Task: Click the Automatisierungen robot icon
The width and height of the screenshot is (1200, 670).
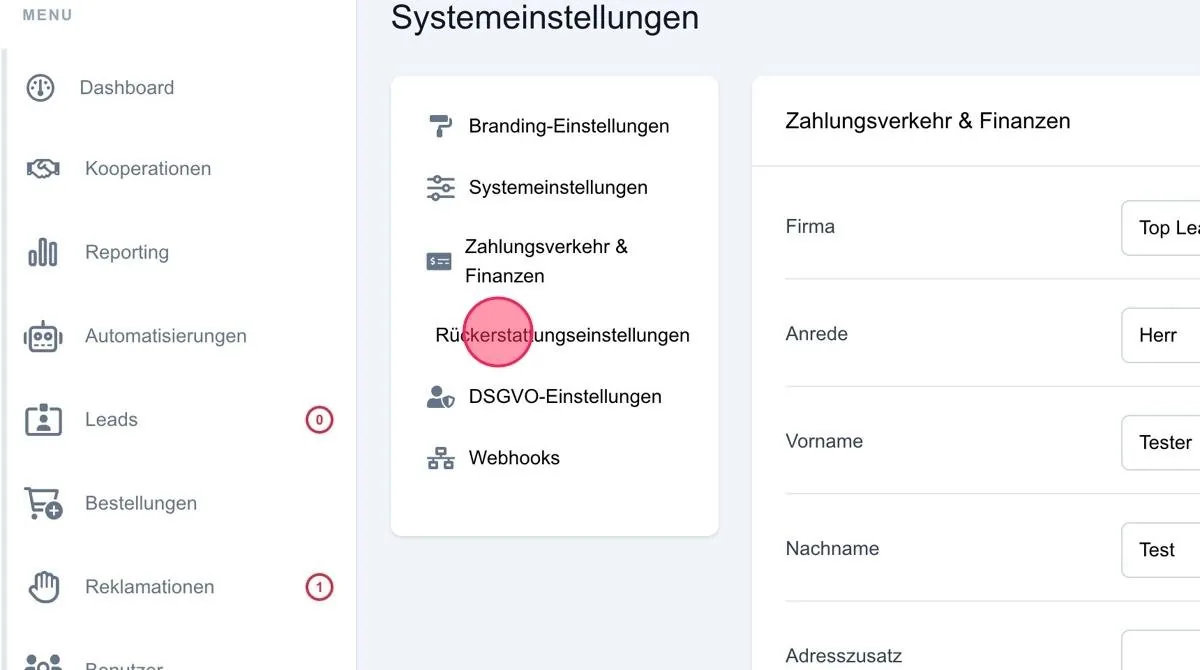Action: tap(43, 336)
